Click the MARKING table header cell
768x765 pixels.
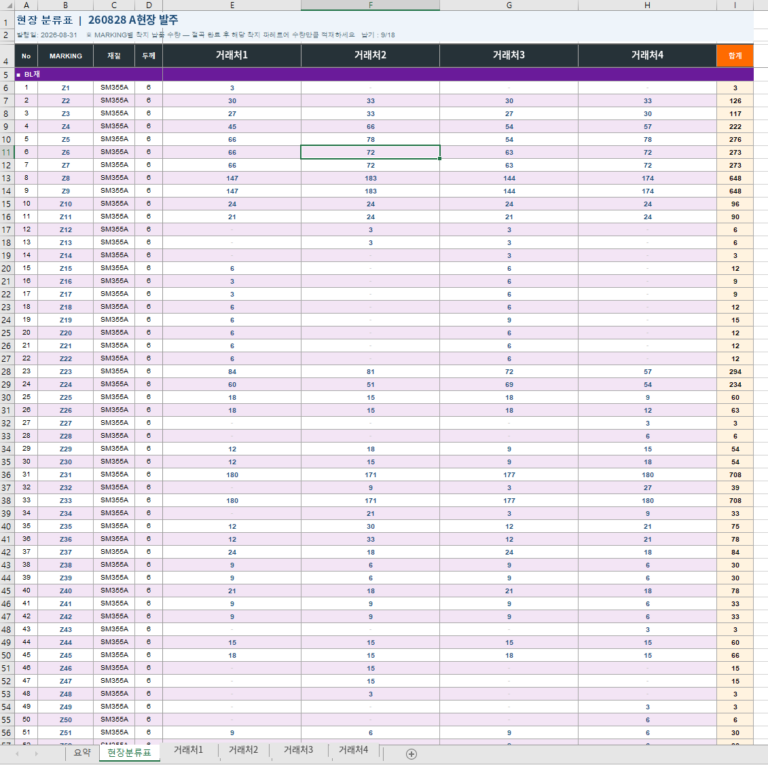click(x=66, y=56)
